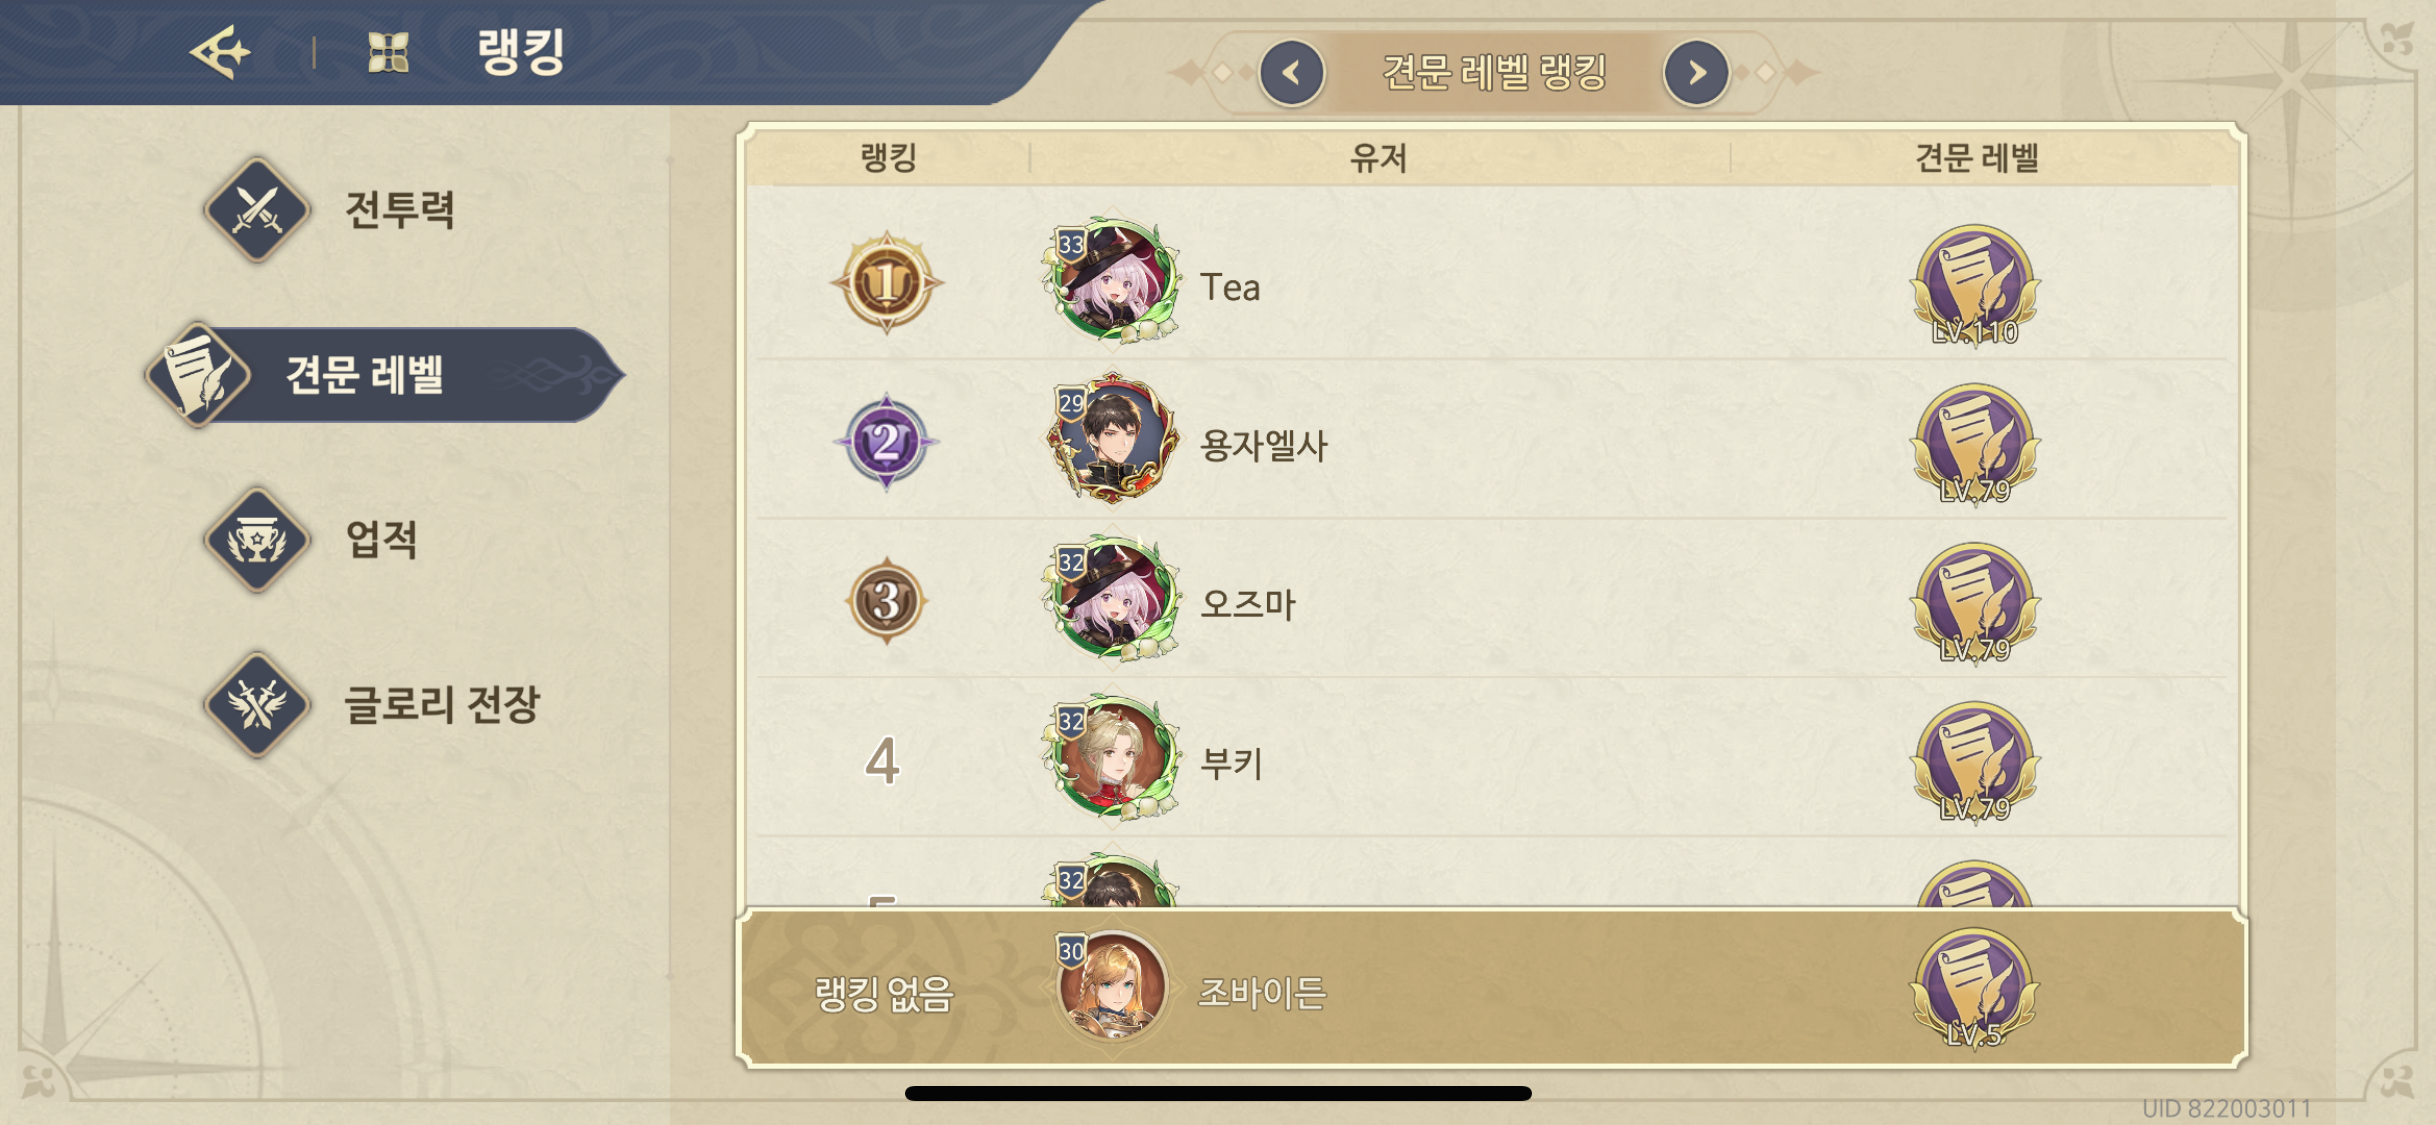Image resolution: width=2436 pixels, height=1125 pixels.
Task: Open player 오즈마's name entry
Action: pyautogui.click(x=1247, y=604)
